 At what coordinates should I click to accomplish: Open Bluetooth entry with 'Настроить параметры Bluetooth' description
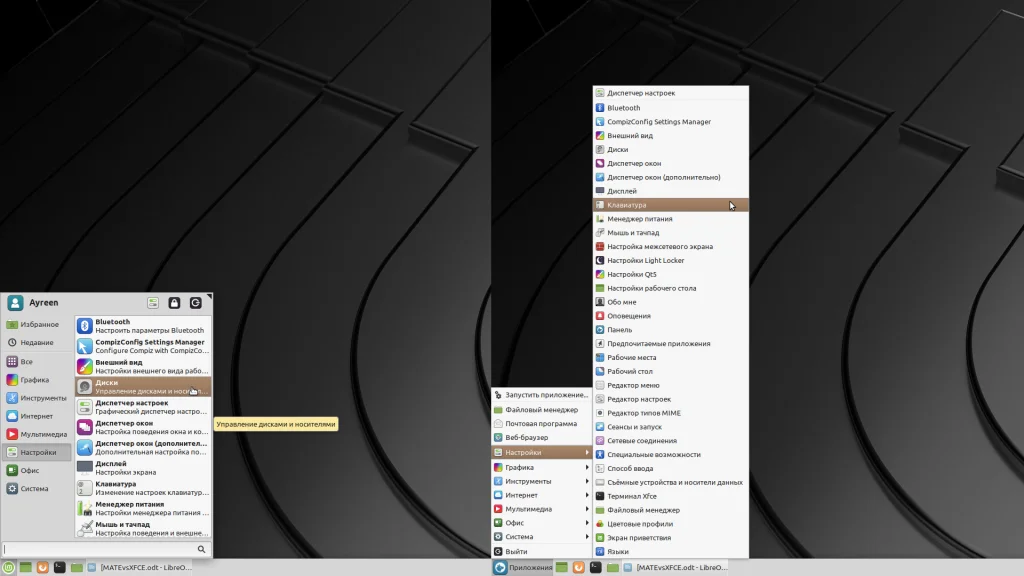tap(143, 326)
